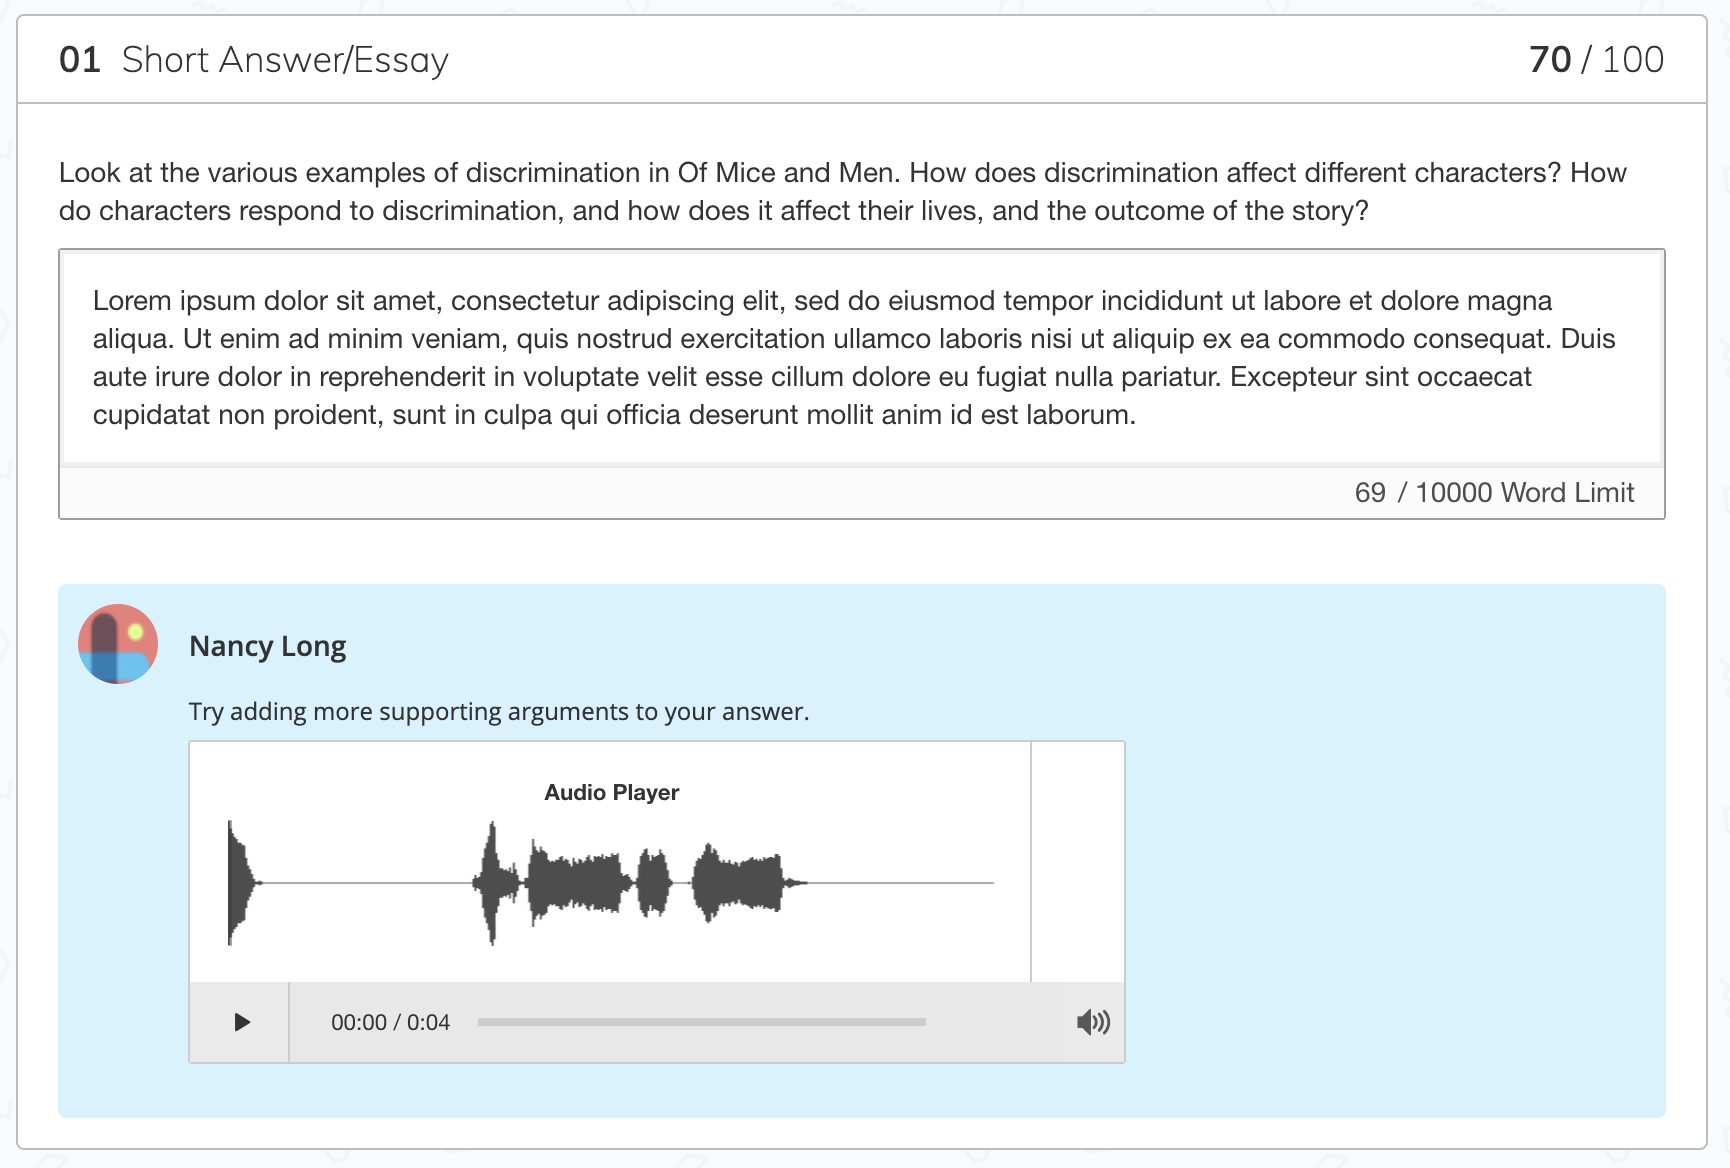Click the 69/10000 Word Limit counter
This screenshot has width=1730, height=1168.
click(x=1493, y=492)
